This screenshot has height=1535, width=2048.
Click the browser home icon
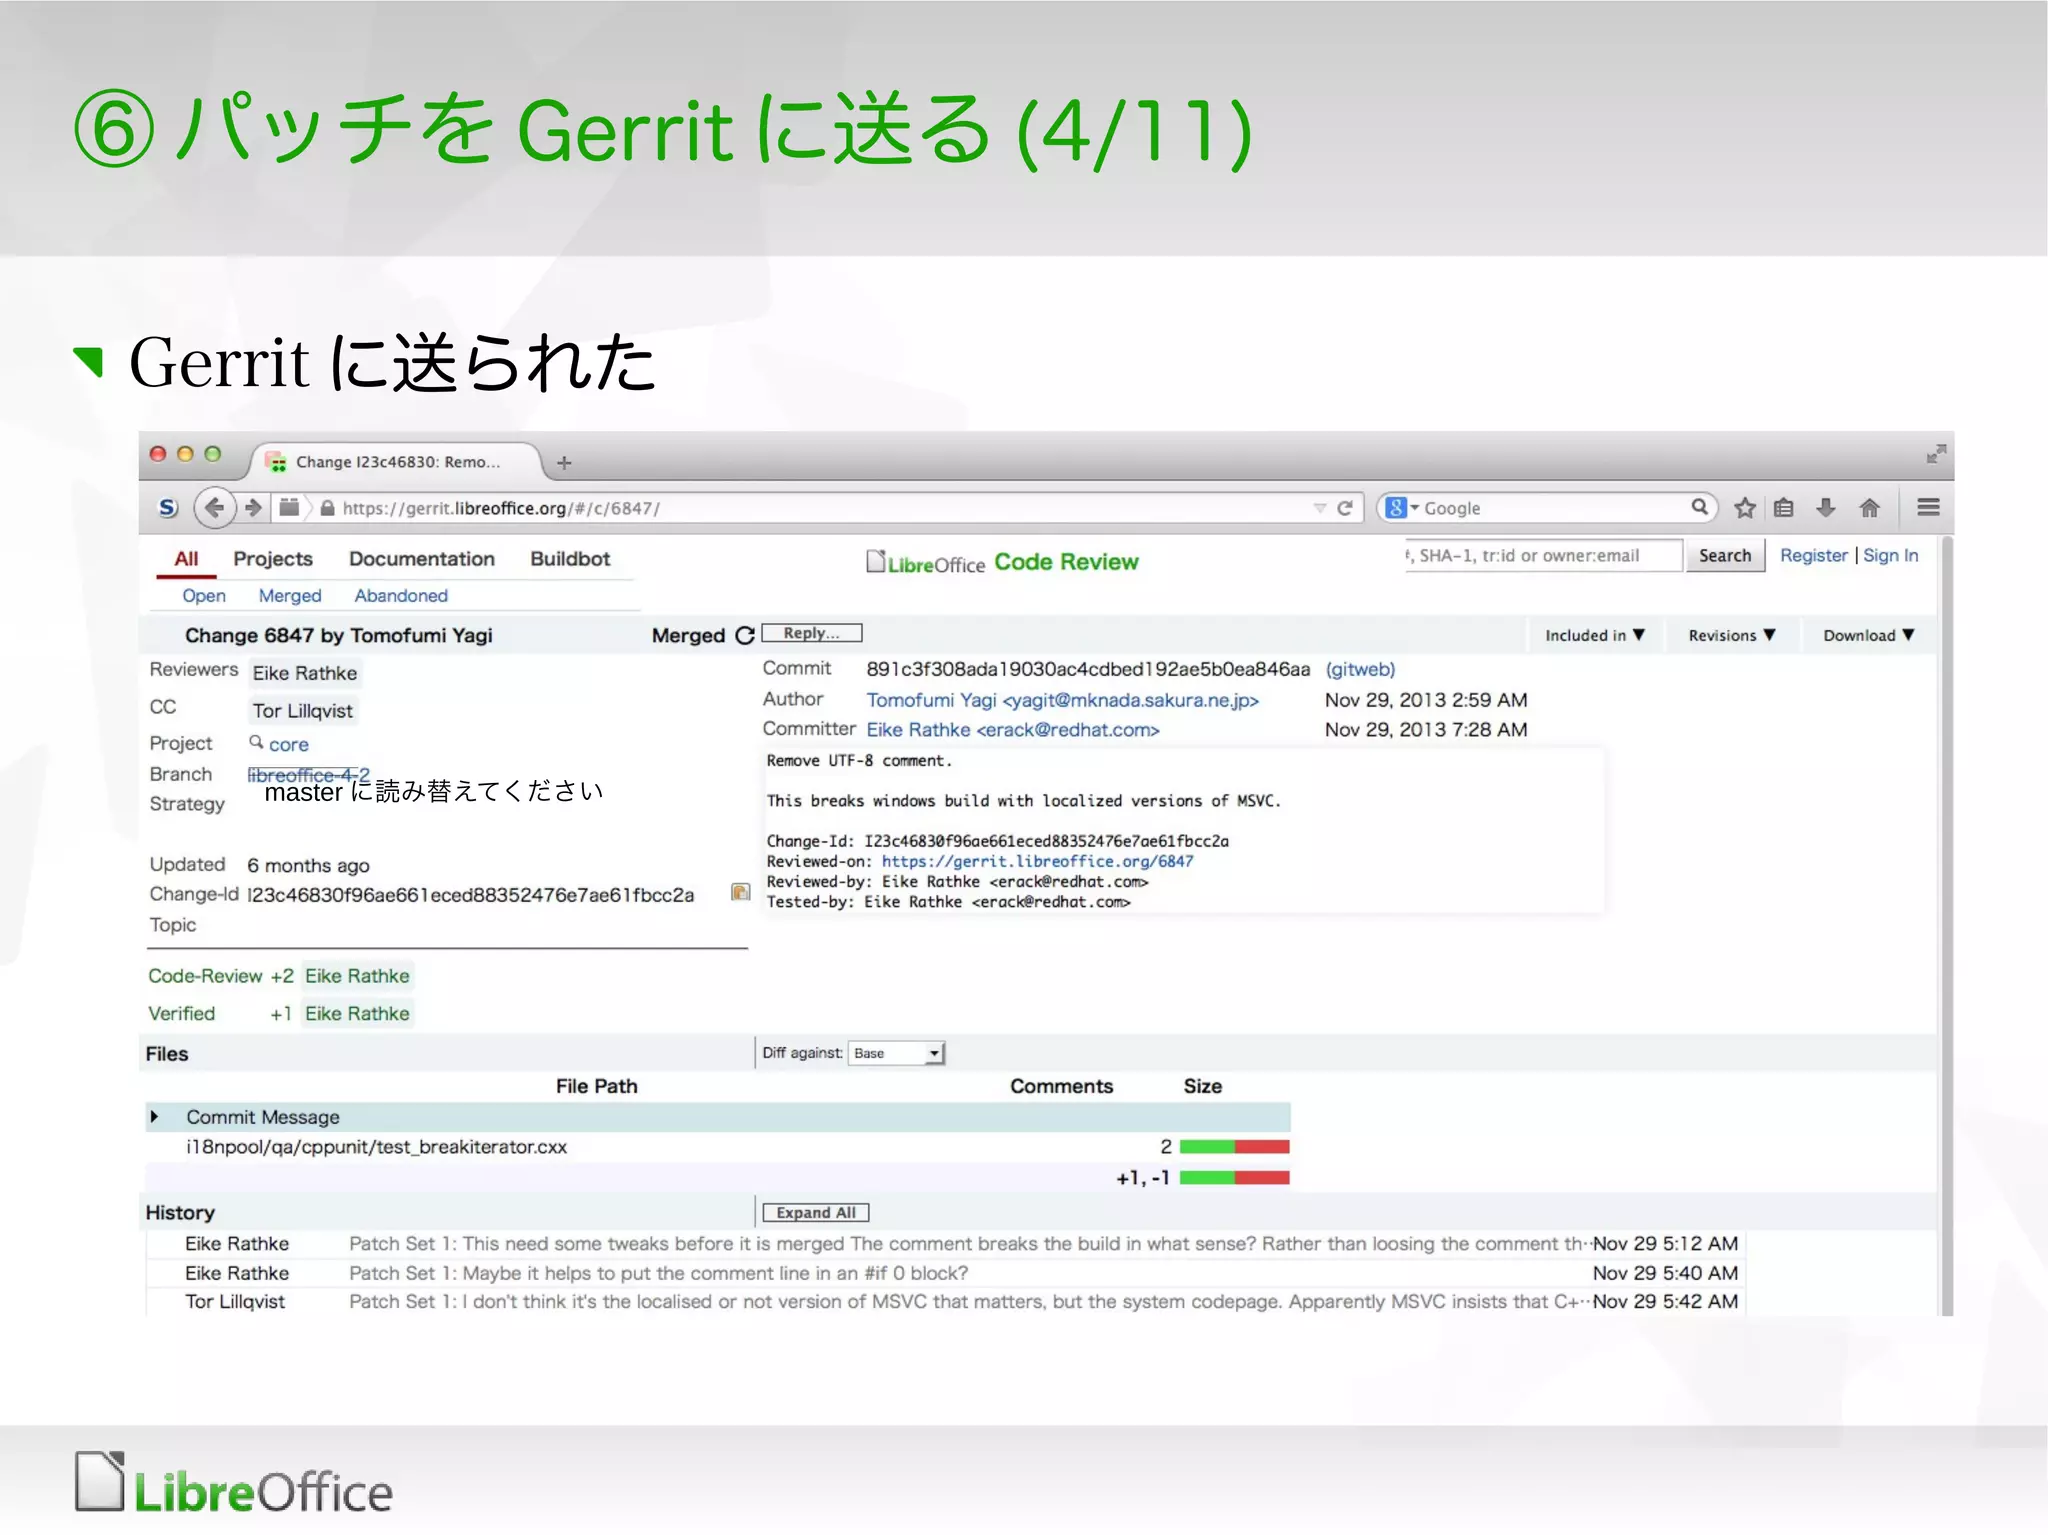(x=1869, y=508)
